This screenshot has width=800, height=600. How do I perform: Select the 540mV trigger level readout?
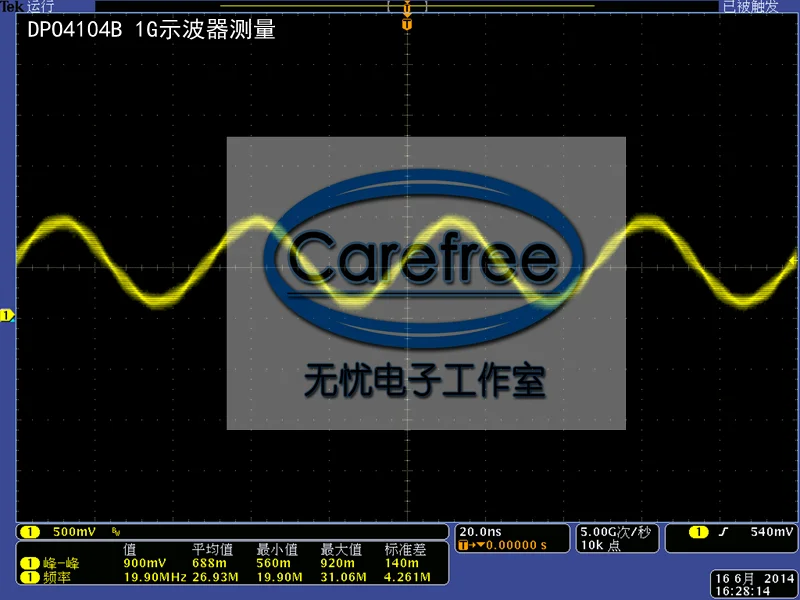pyautogui.click(x=771, y=532)
